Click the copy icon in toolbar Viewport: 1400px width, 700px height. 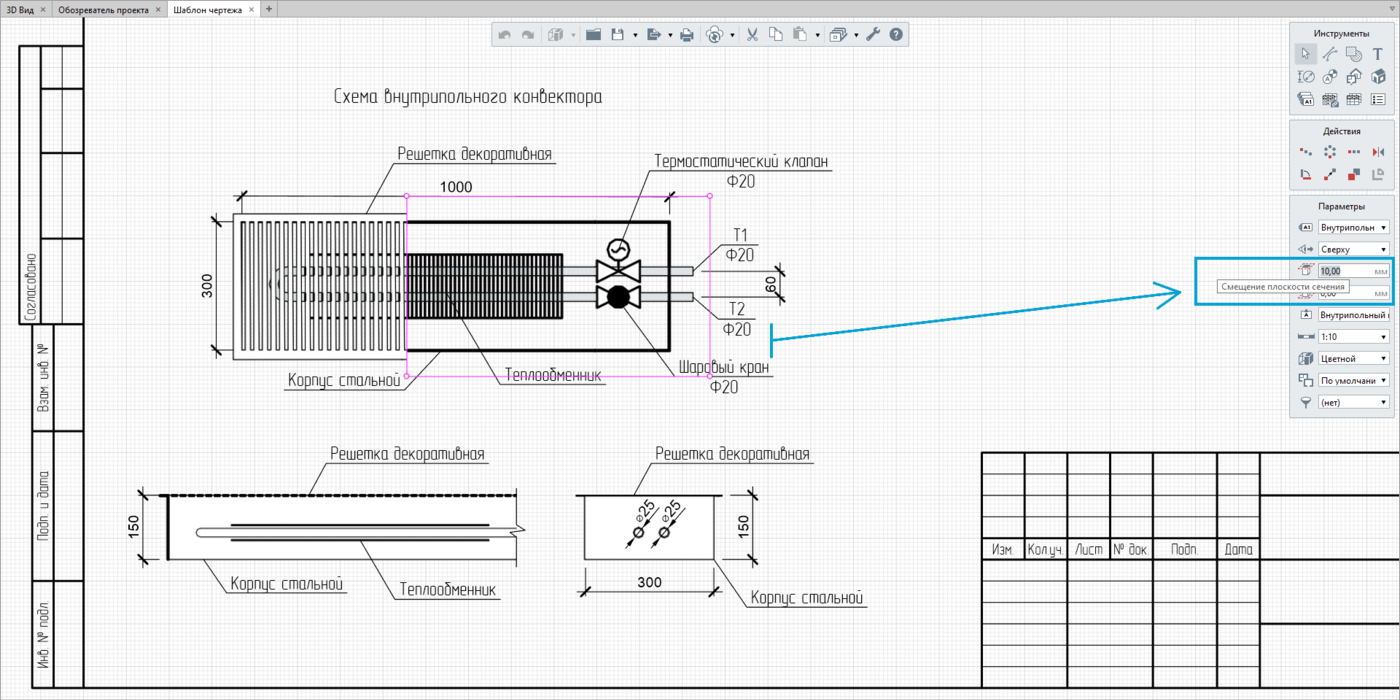(776, 35)
